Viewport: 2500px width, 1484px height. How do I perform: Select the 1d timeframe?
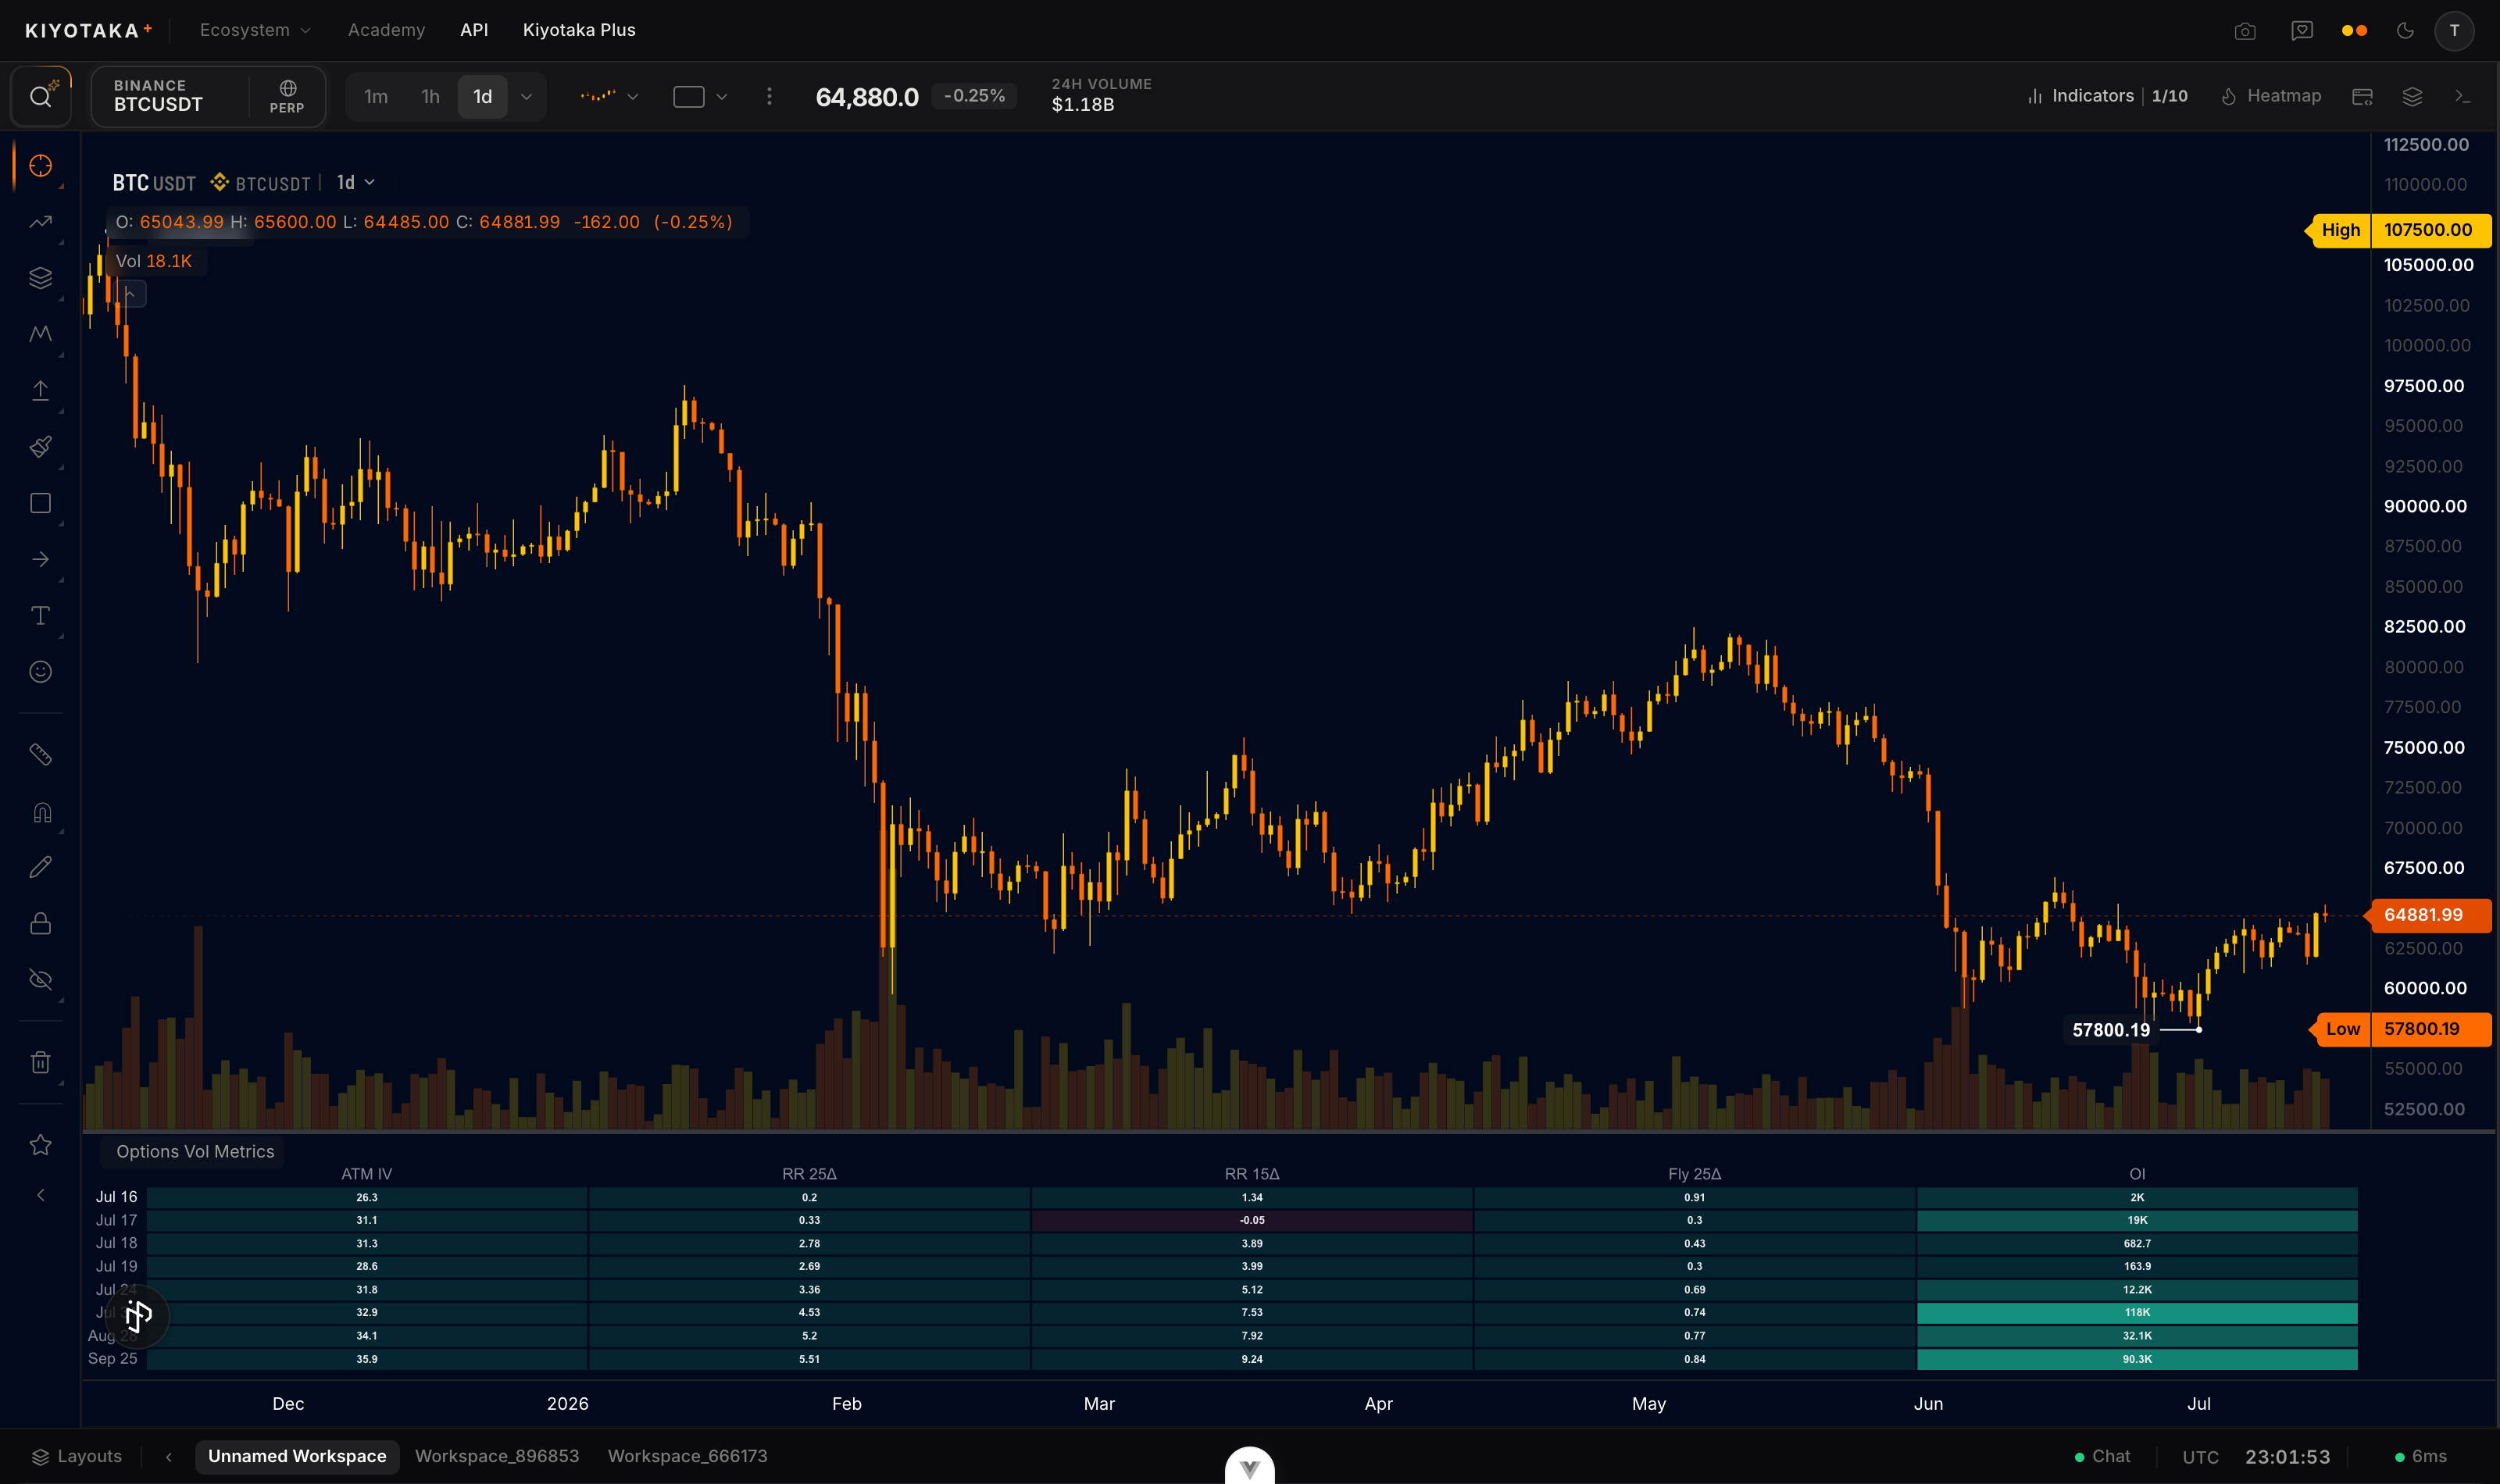coord(482,97)
